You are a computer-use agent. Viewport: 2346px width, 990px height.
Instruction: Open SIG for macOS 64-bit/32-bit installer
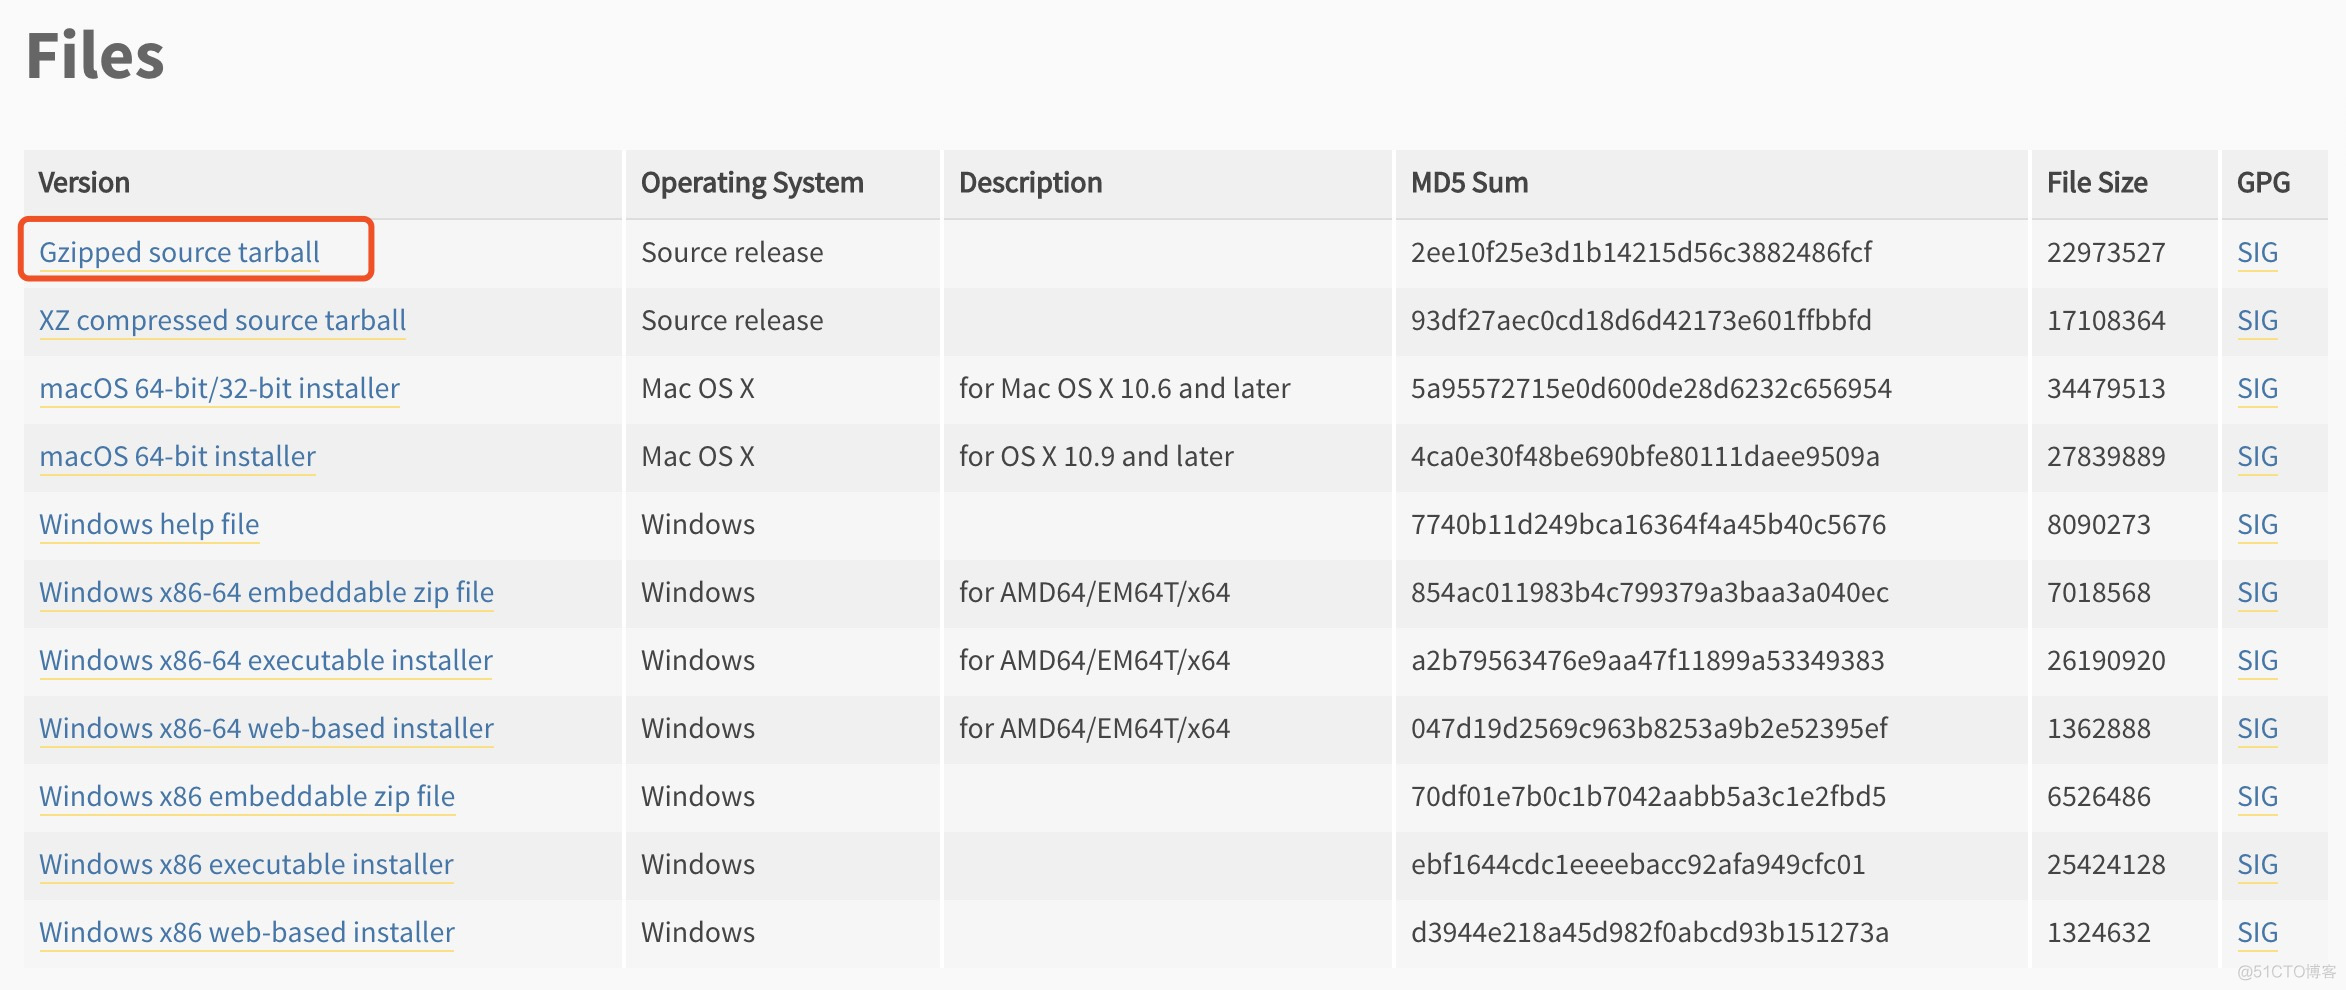tap(2257, 389)
